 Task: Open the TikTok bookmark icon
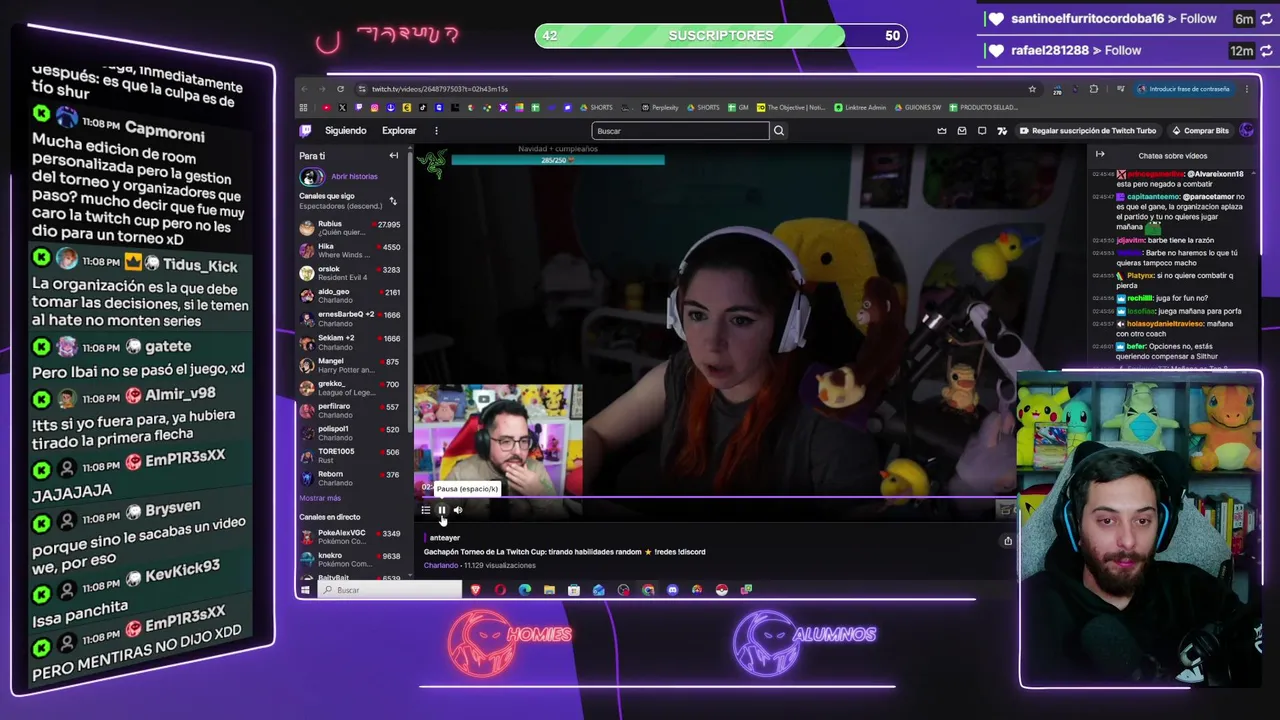423,108
